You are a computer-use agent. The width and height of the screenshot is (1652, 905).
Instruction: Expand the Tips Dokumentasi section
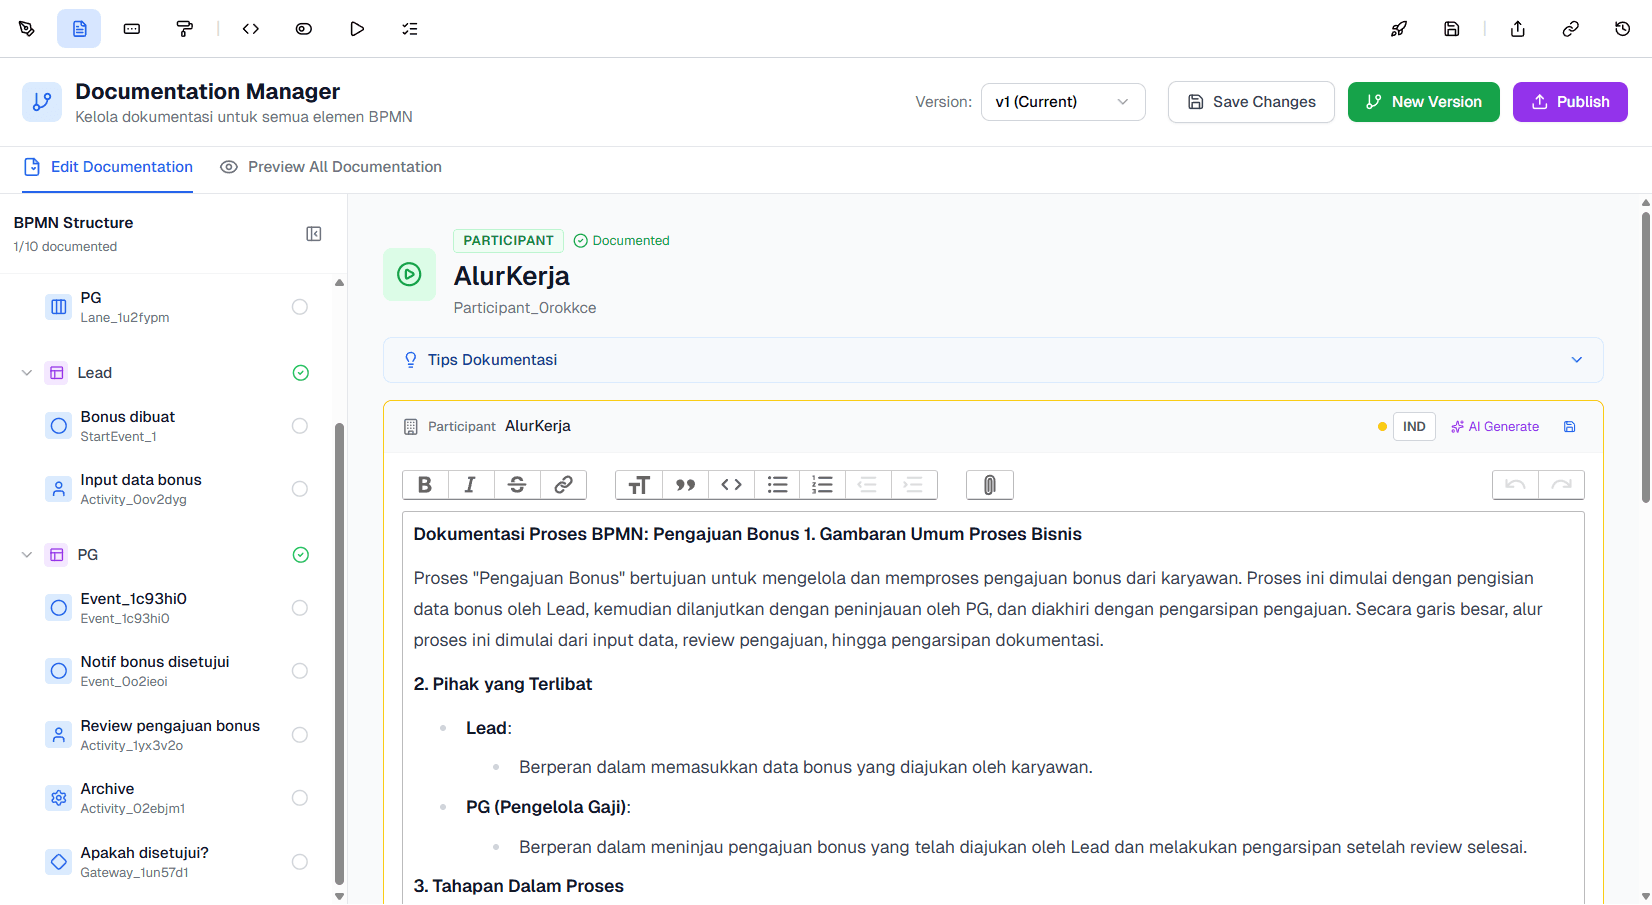(992, 360)
